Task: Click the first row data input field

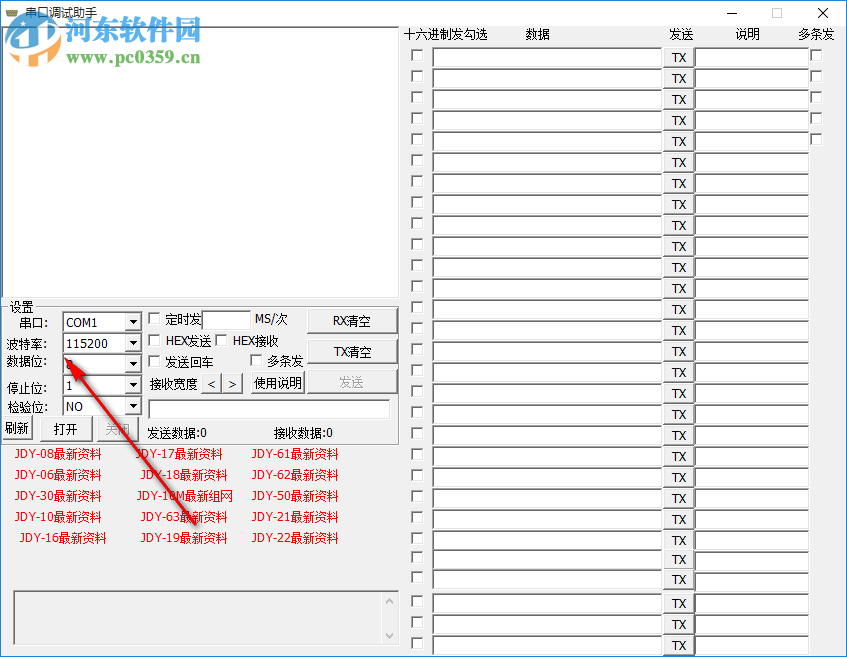Action: [x=547, y=57]
